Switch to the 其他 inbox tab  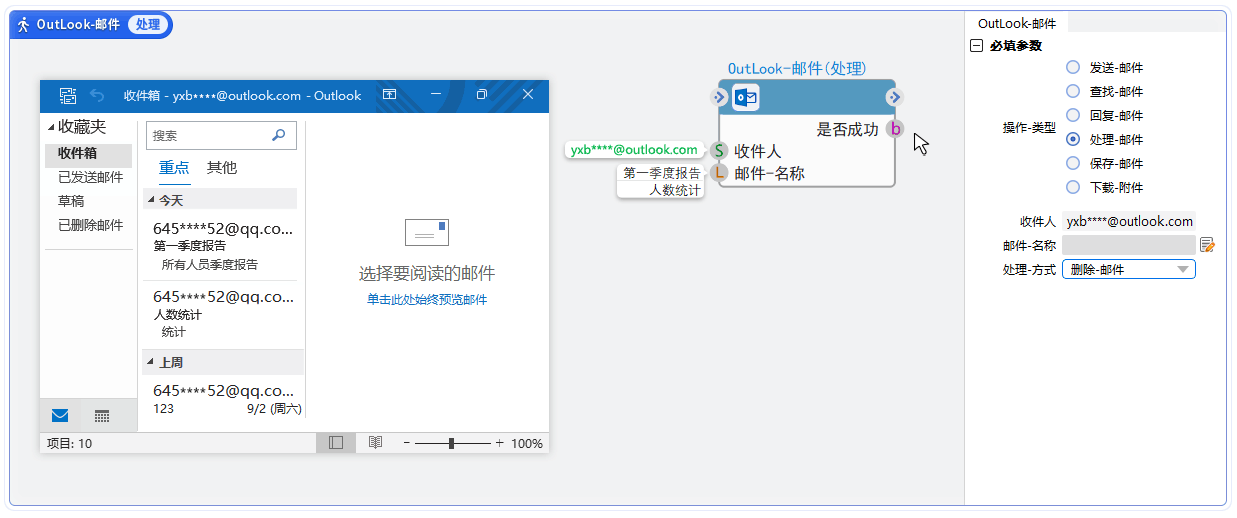[x=221, y=168]
